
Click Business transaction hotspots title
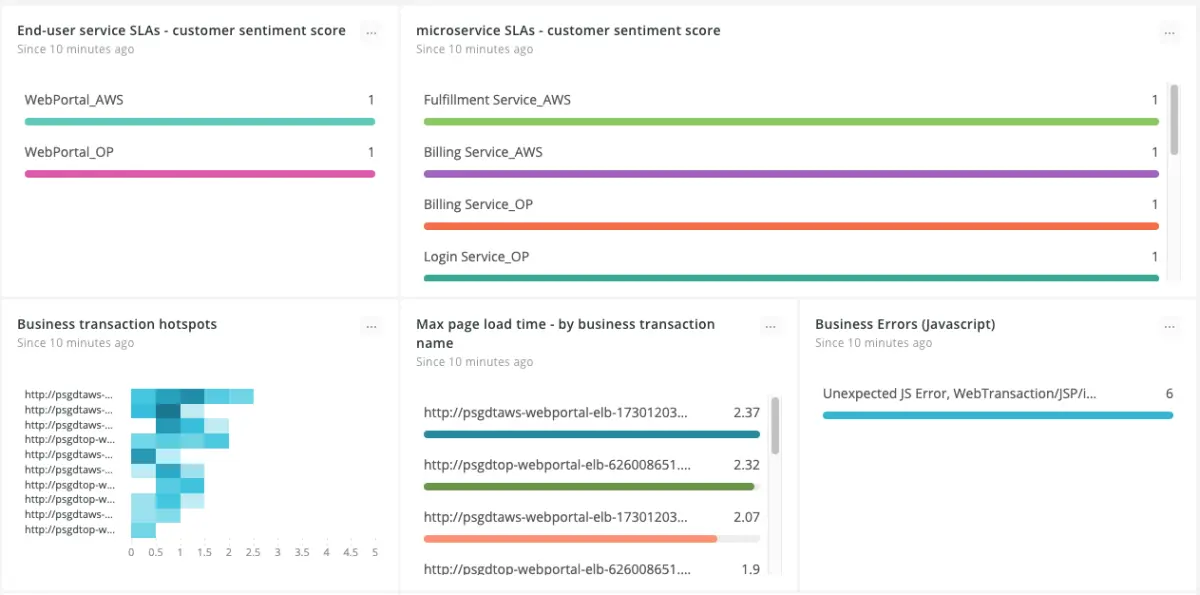coord(117,324)
